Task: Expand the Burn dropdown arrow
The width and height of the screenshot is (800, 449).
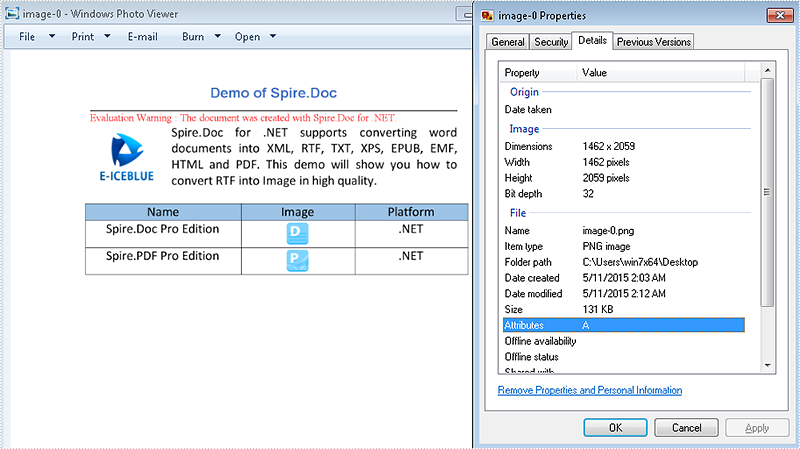Action: [x=217, y=36]
